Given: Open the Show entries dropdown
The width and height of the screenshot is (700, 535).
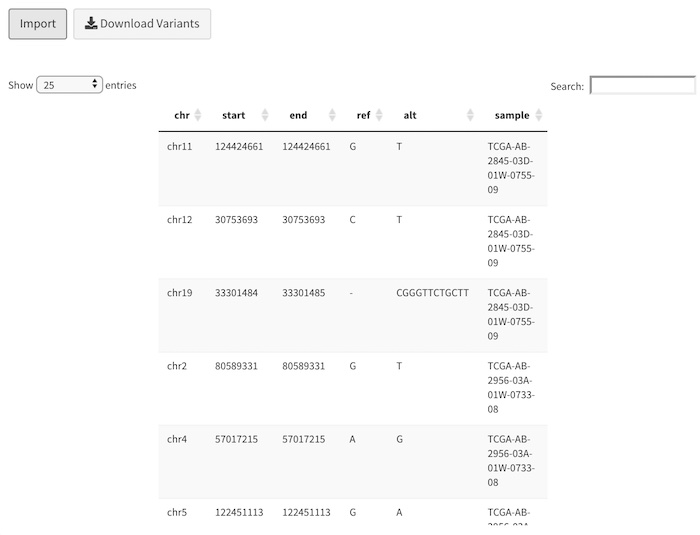Looking at the screenshot, I should (69, 85).
